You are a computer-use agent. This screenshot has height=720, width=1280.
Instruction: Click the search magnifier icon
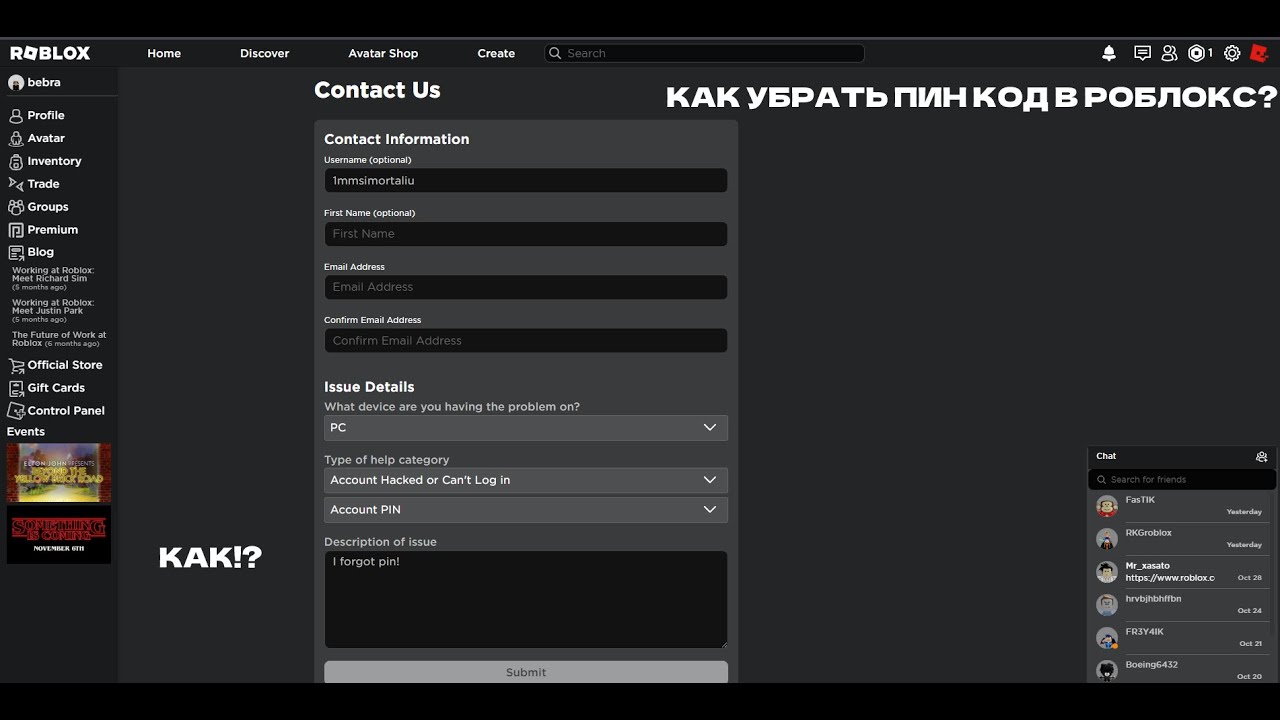click(555, 53)
